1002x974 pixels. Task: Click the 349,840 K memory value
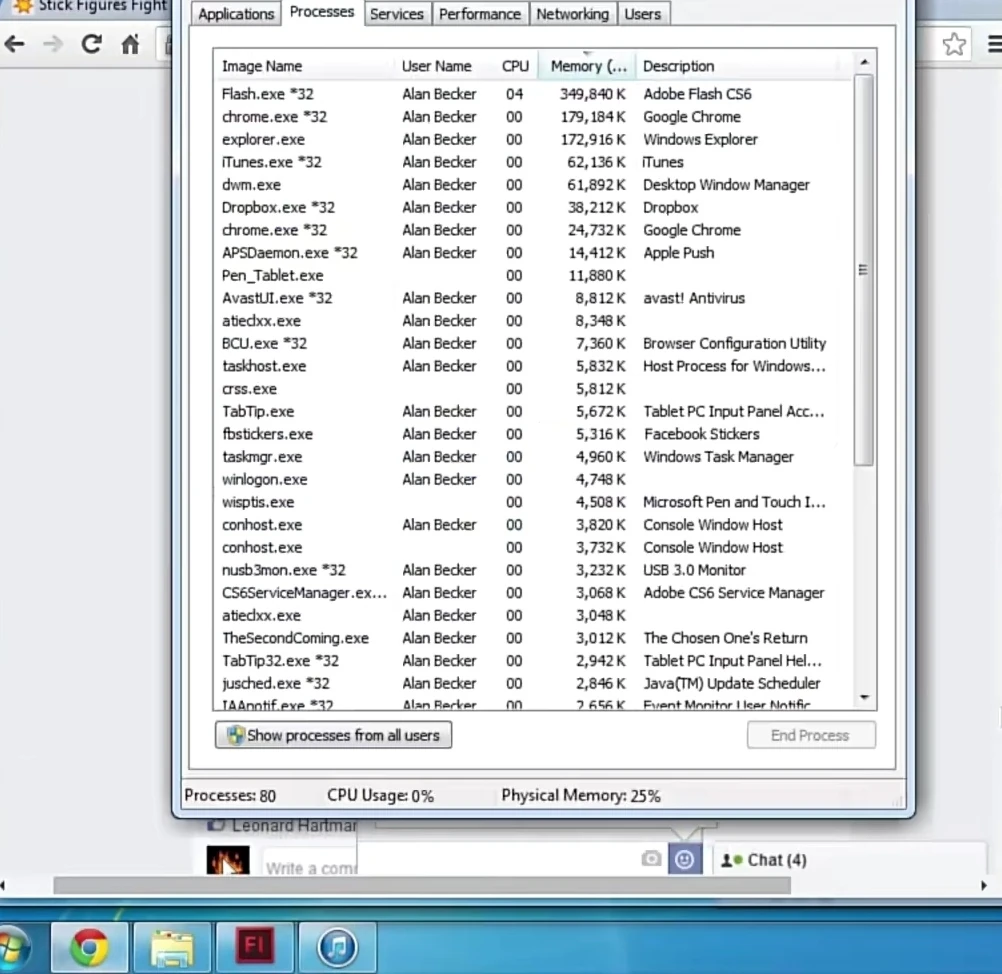pyautogui.click(x=592, y=95)
